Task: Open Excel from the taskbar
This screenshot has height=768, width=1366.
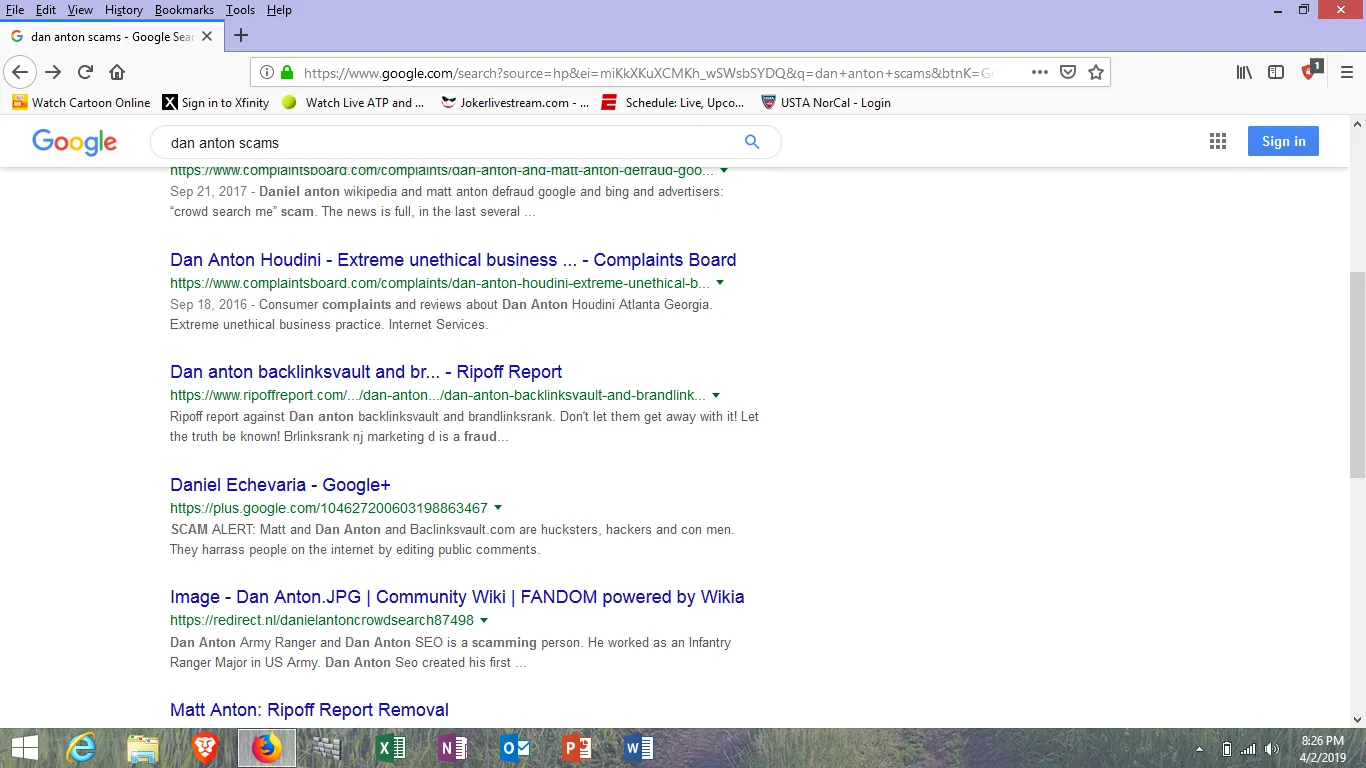Action: tap(391, 748)
